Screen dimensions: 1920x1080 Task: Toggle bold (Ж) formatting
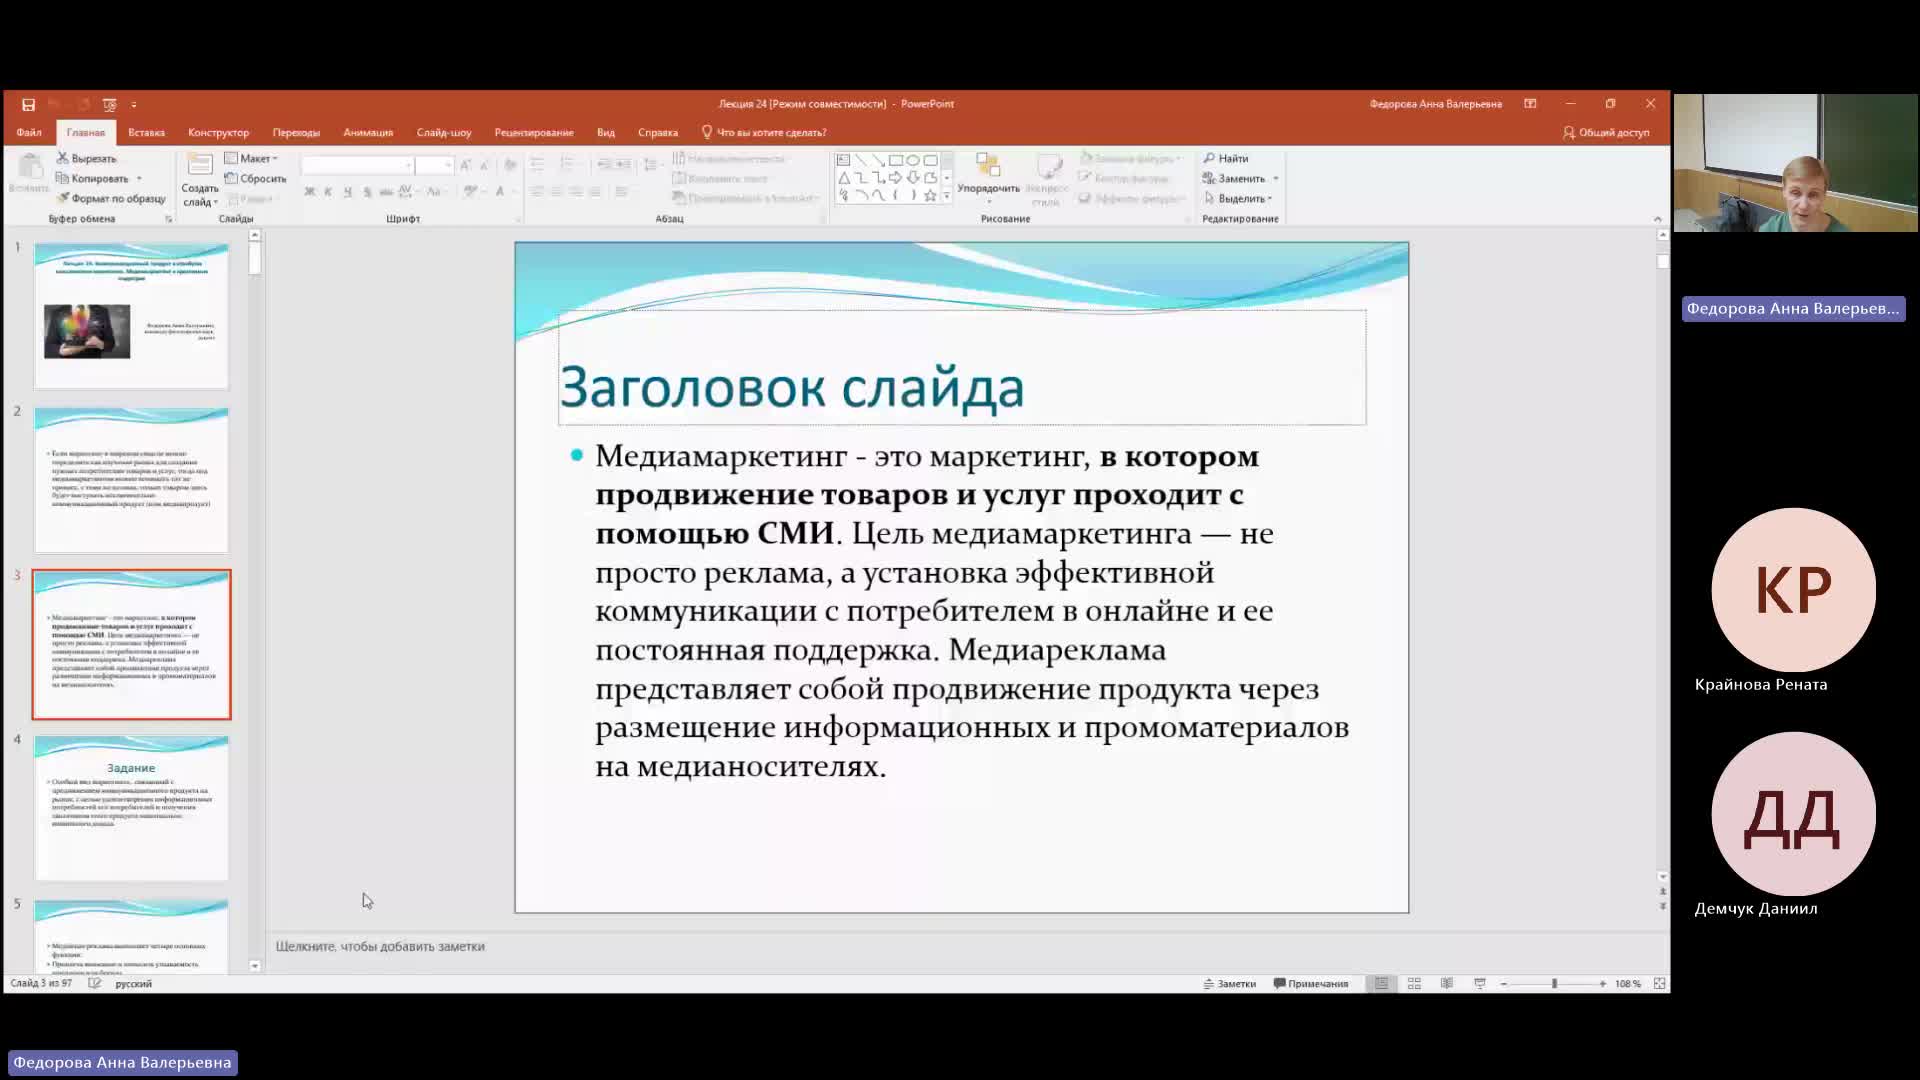coord(309,192)
